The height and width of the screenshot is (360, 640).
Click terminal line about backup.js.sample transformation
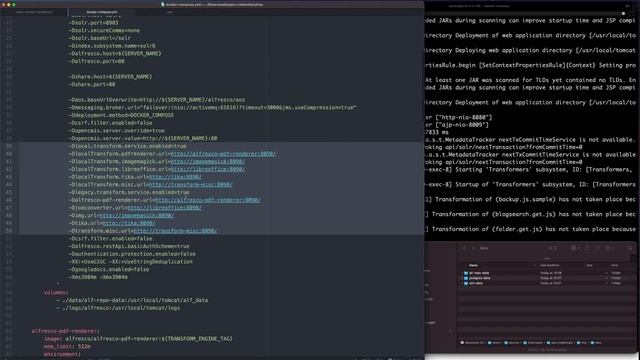tap(530, 200)
